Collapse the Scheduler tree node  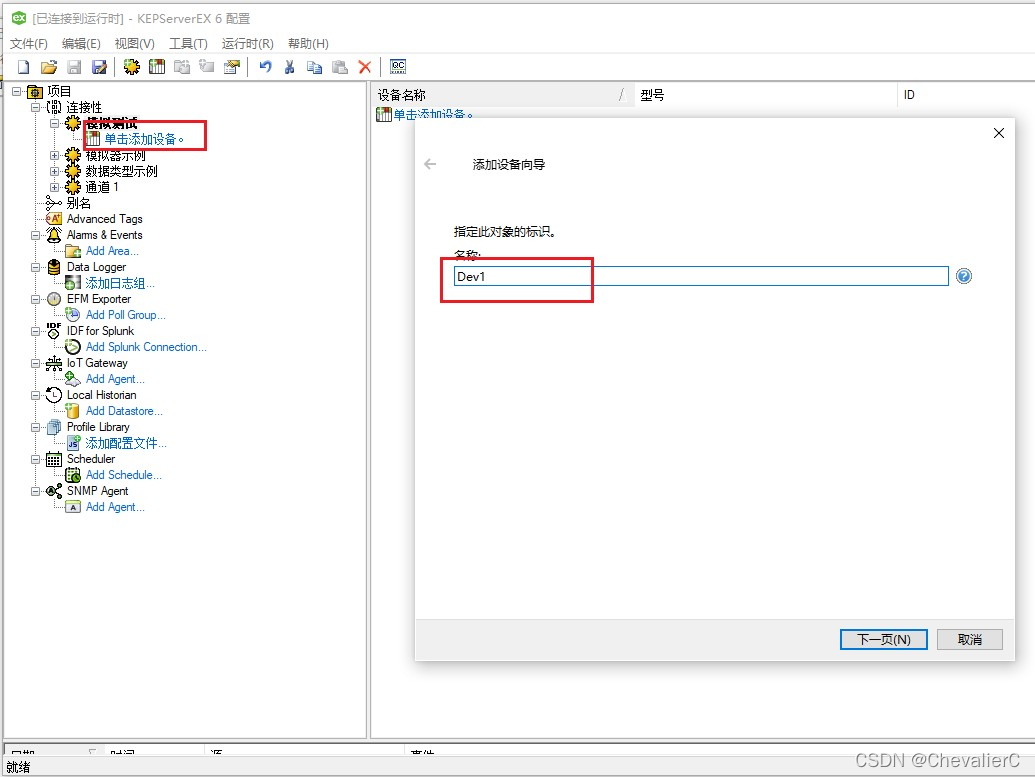36,459
